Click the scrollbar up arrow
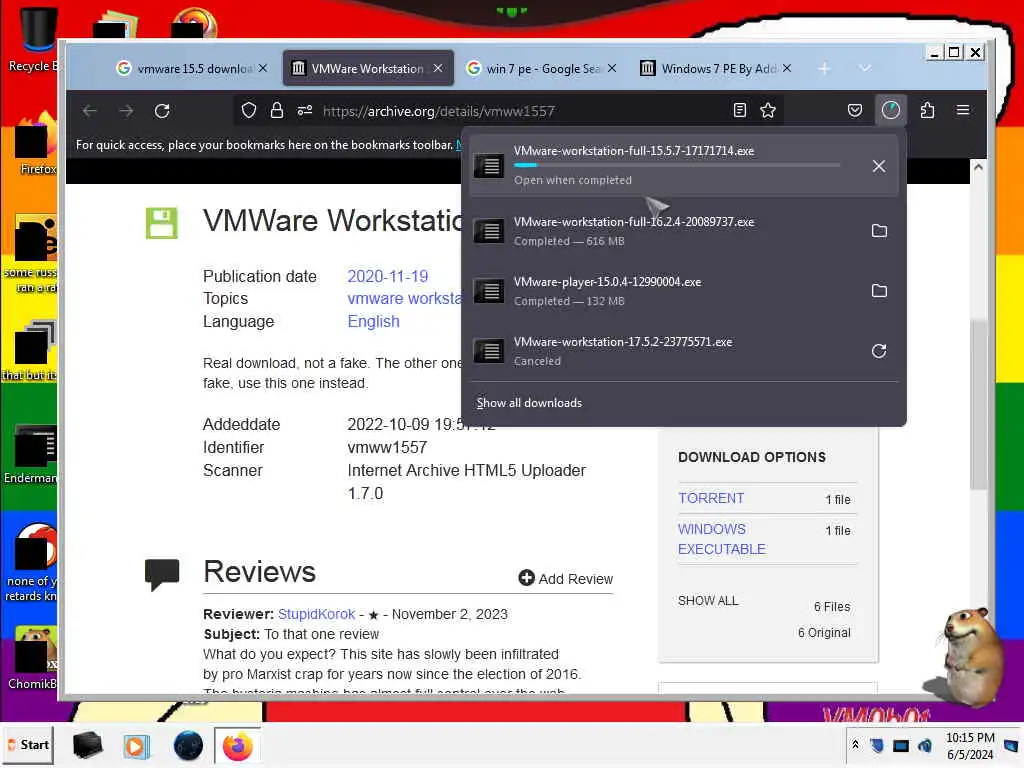 pos(978,167)
